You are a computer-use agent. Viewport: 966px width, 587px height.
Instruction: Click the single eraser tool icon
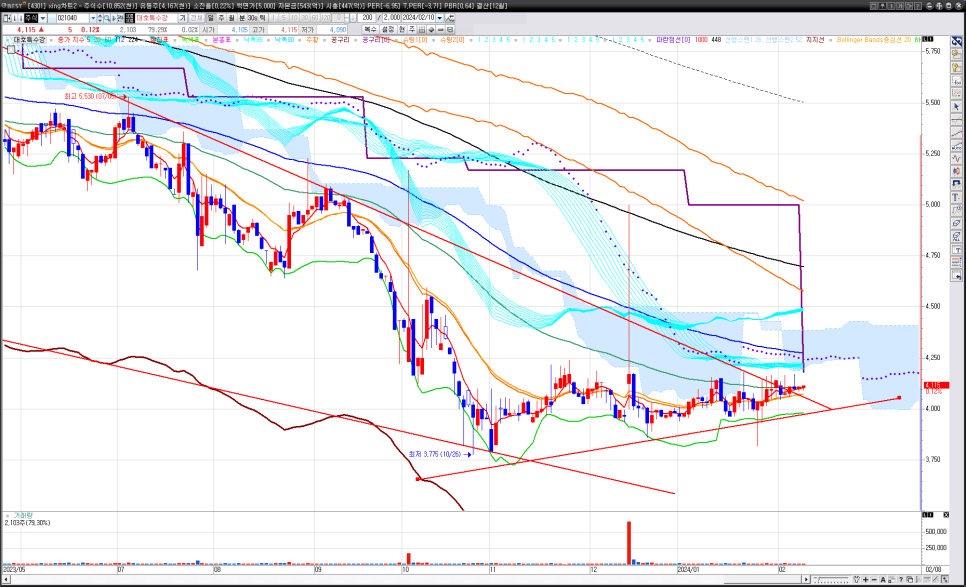coord(956,223)
